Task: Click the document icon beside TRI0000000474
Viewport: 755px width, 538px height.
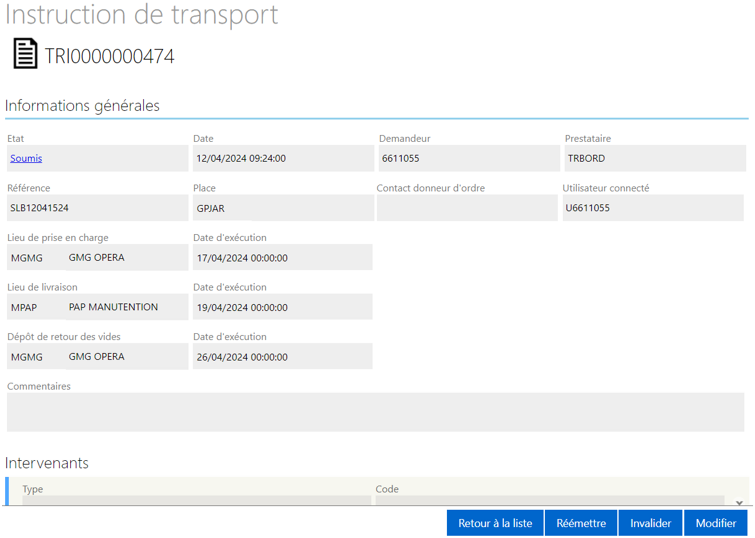Action: click(x=25, y=53)
